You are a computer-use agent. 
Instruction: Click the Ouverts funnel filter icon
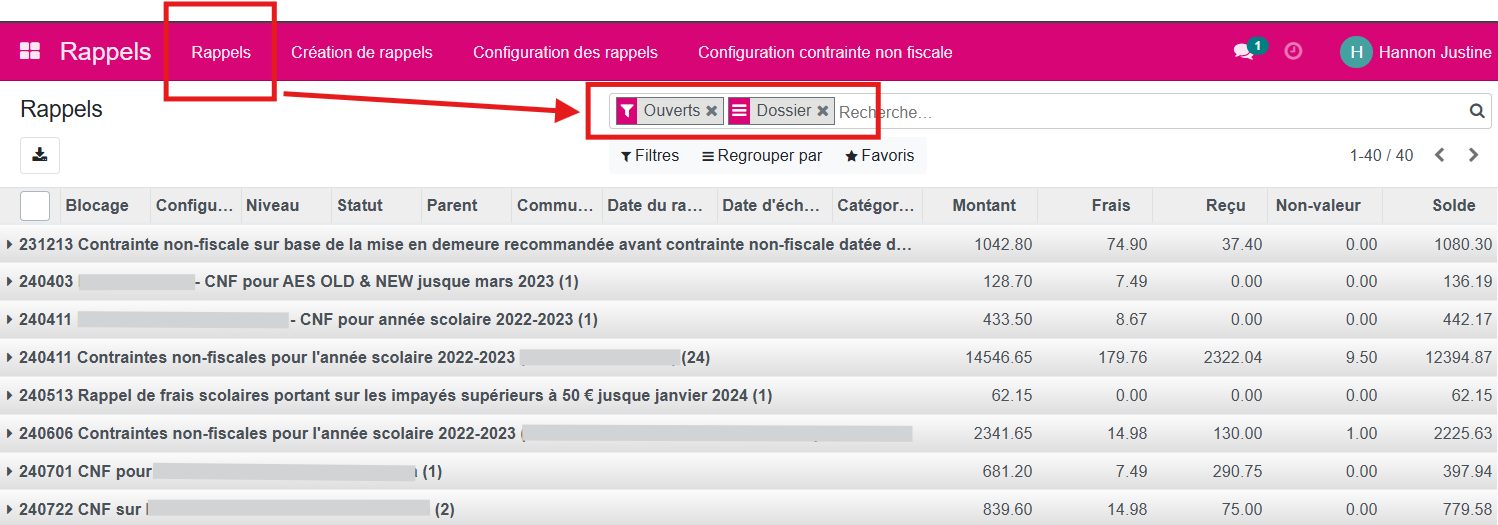(627, 111)
